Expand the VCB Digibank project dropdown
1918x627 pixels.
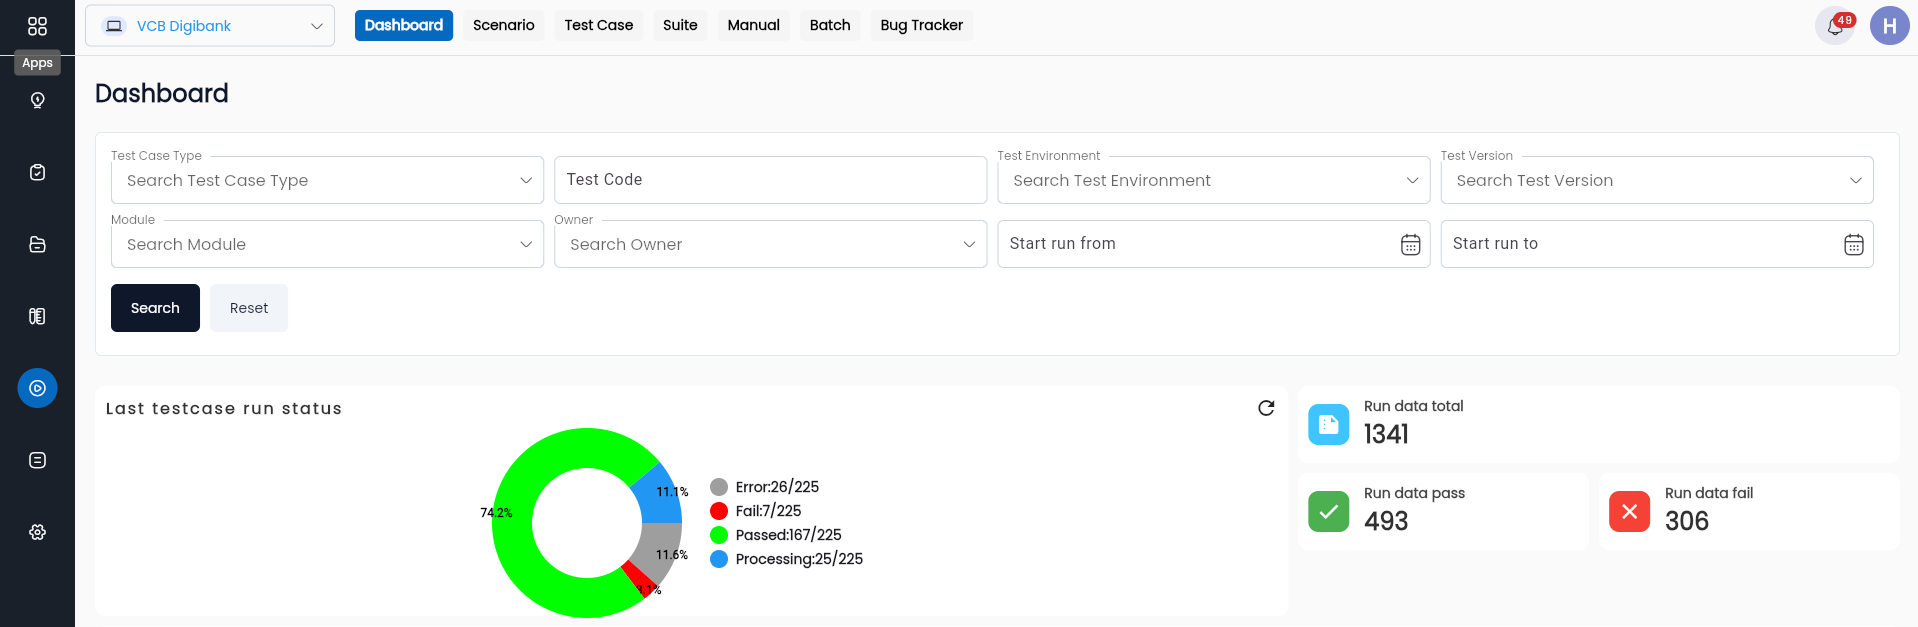coord(210,26)
